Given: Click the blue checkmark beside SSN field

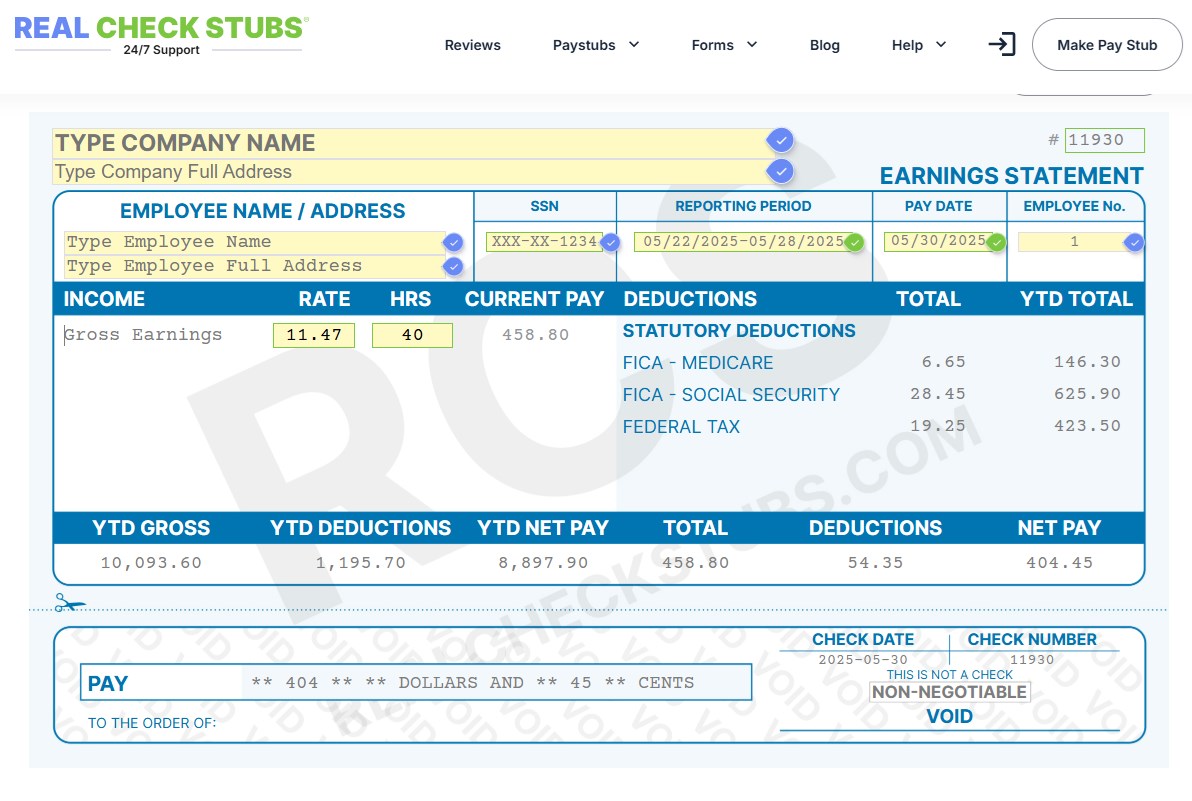Looking at the screenshot, I should click(x=611, y=242).
